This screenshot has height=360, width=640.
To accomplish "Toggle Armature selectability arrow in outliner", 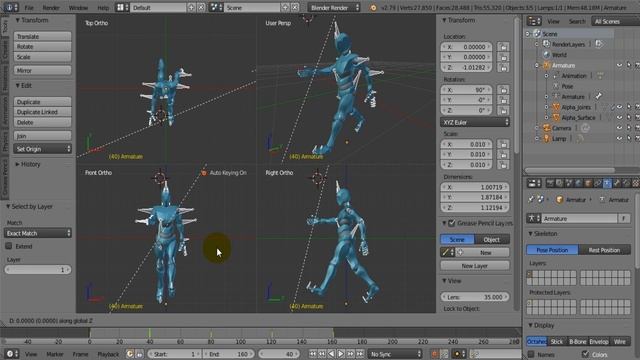I will 629,65.
